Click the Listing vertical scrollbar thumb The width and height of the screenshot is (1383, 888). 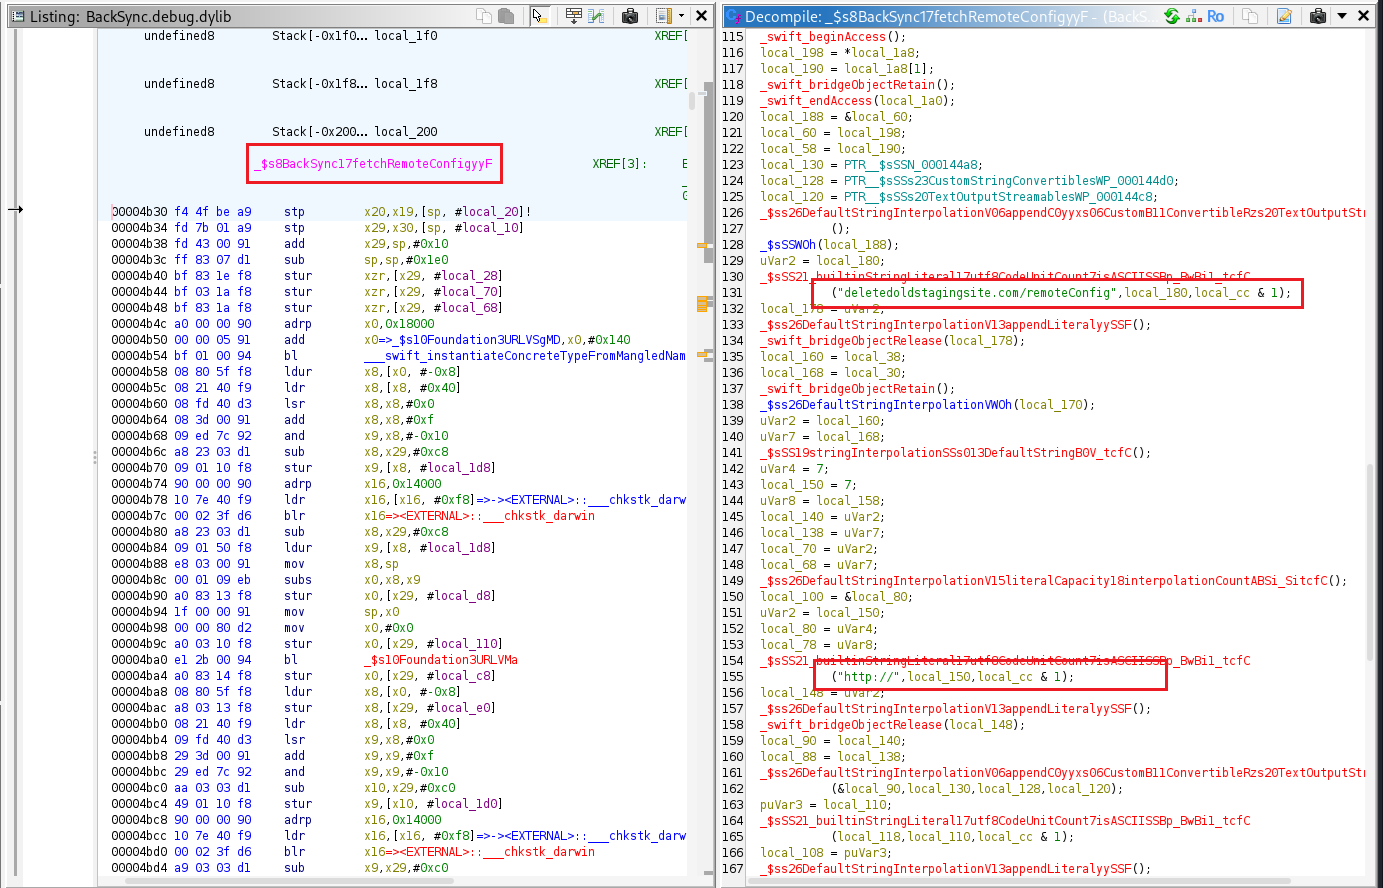click(x=691, y=100)
